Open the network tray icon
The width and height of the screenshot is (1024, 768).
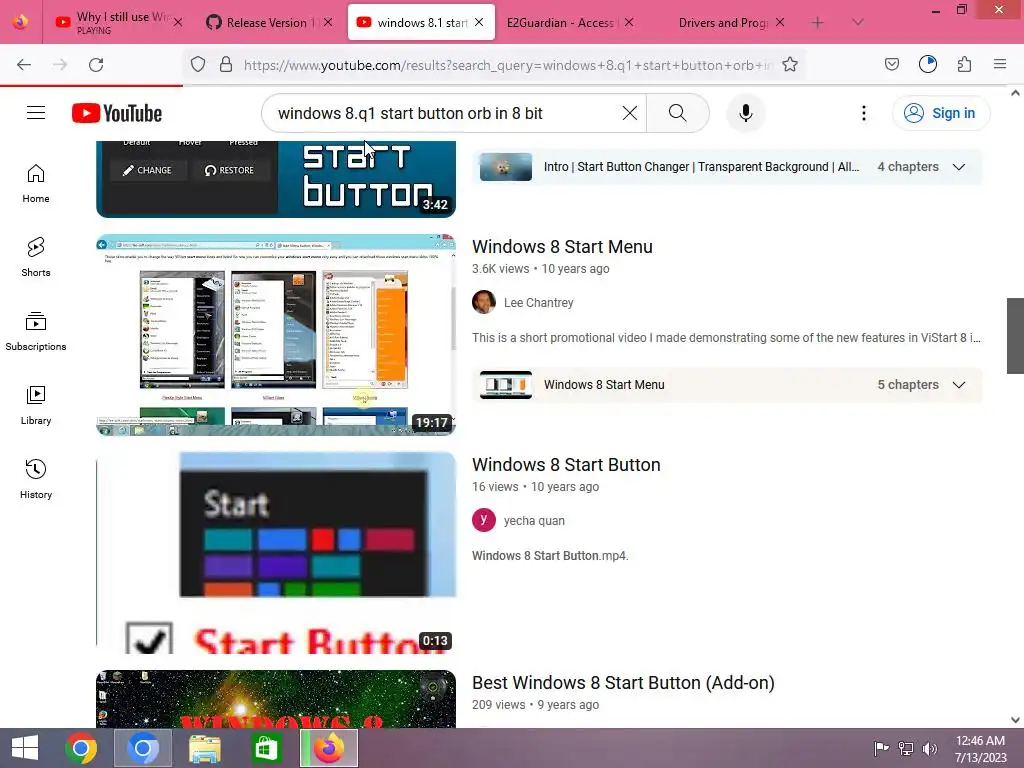click(x=906, y=748)
